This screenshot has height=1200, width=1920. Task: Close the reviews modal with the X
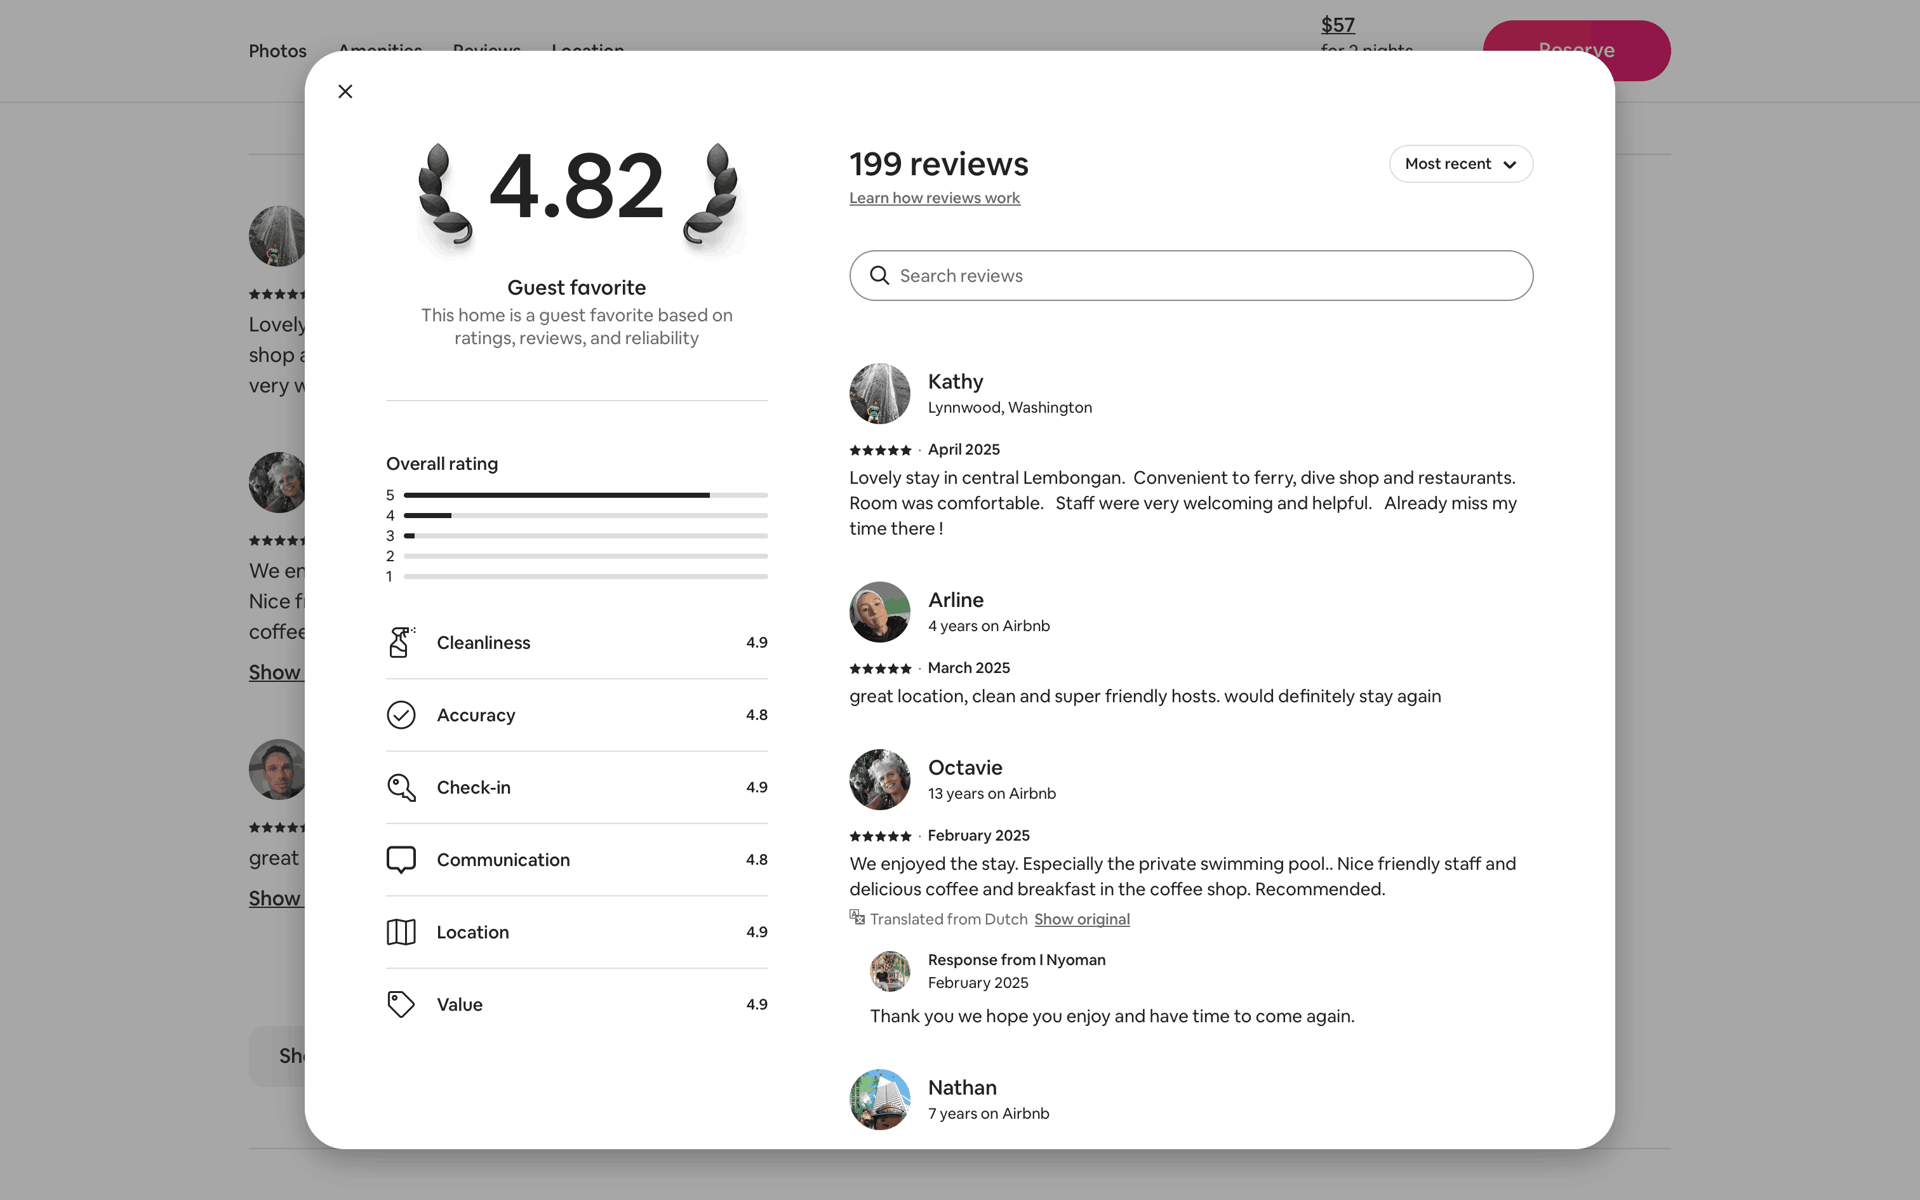345,91
